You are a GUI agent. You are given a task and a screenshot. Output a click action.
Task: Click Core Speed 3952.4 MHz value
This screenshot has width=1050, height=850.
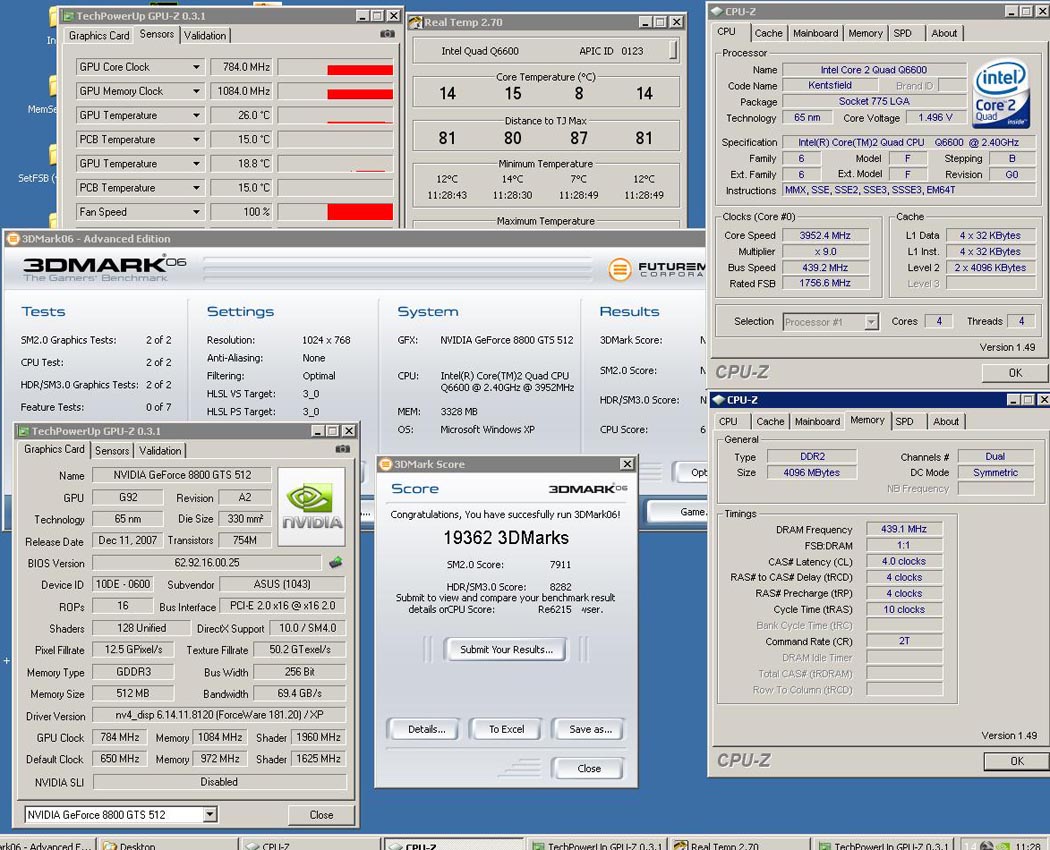[825, 235]
